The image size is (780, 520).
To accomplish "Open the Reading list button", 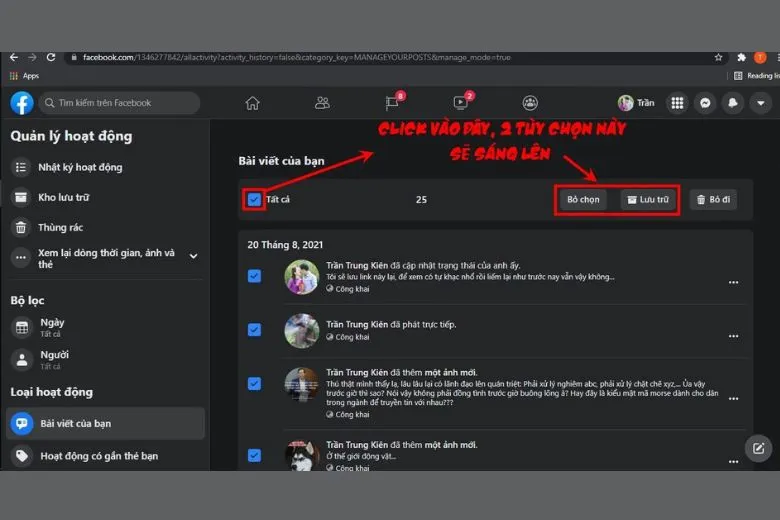I will coord(756,76).
